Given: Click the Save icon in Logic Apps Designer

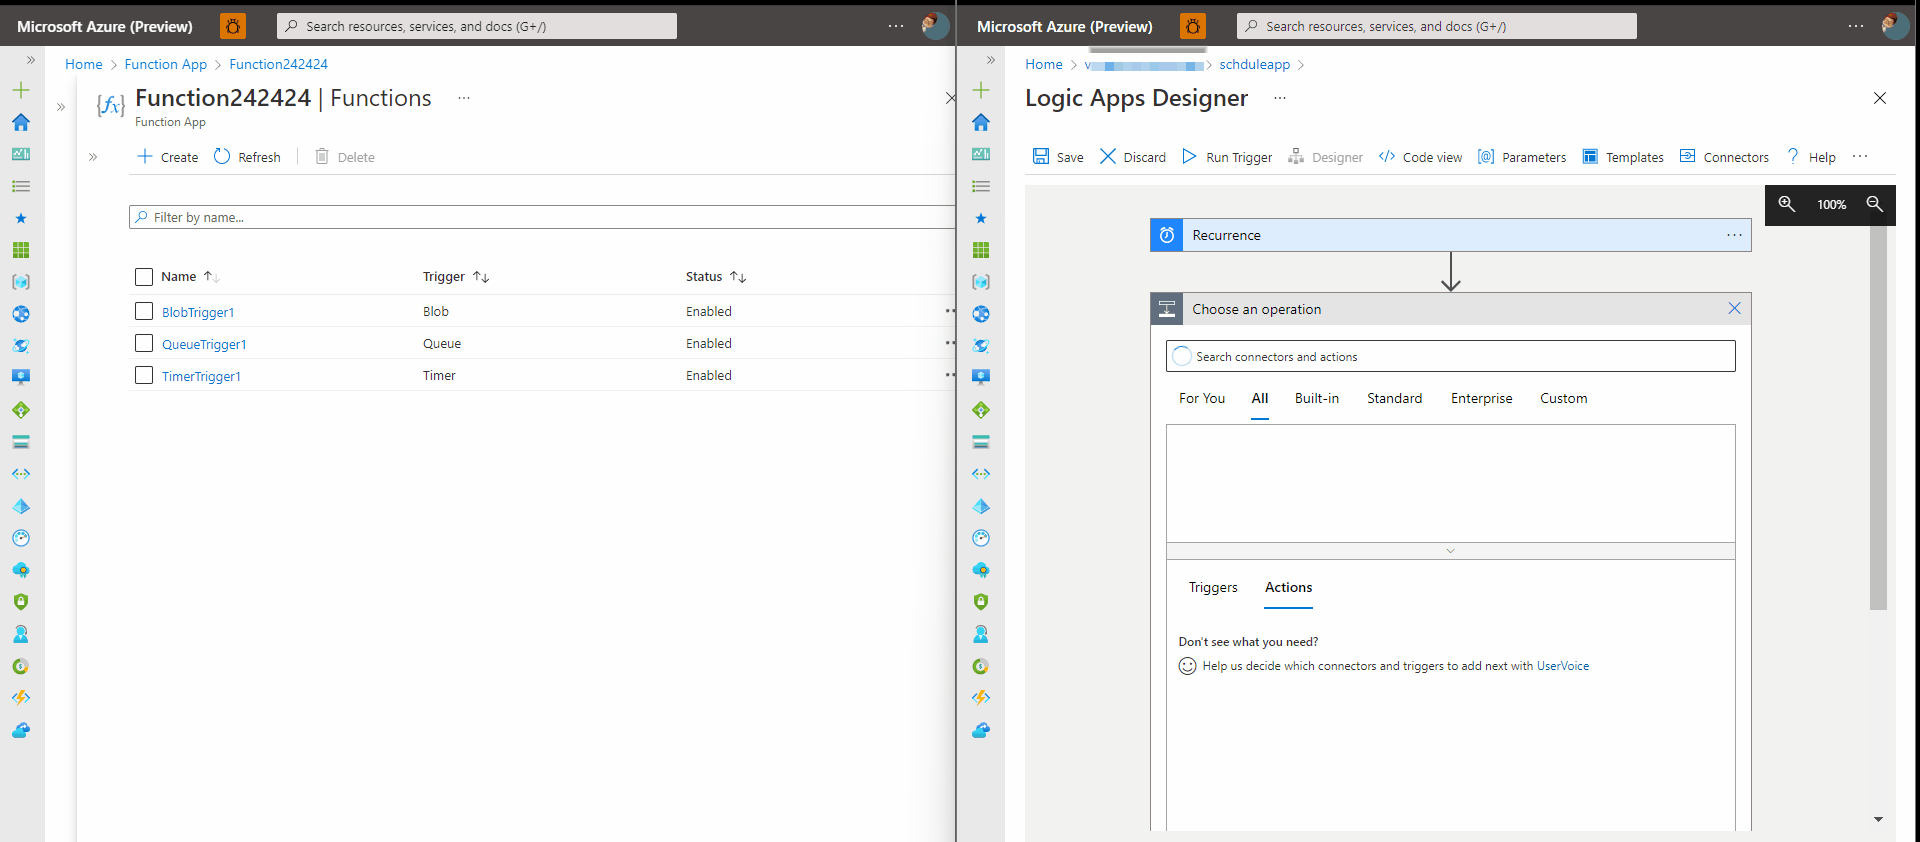Looking at the screenshot, I should click(x=1041, y=156).
